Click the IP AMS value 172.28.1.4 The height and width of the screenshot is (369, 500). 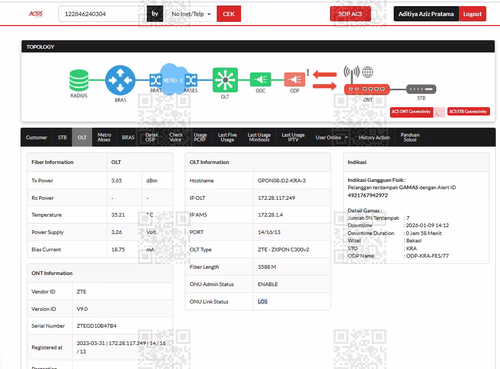[x=270, y=215]
